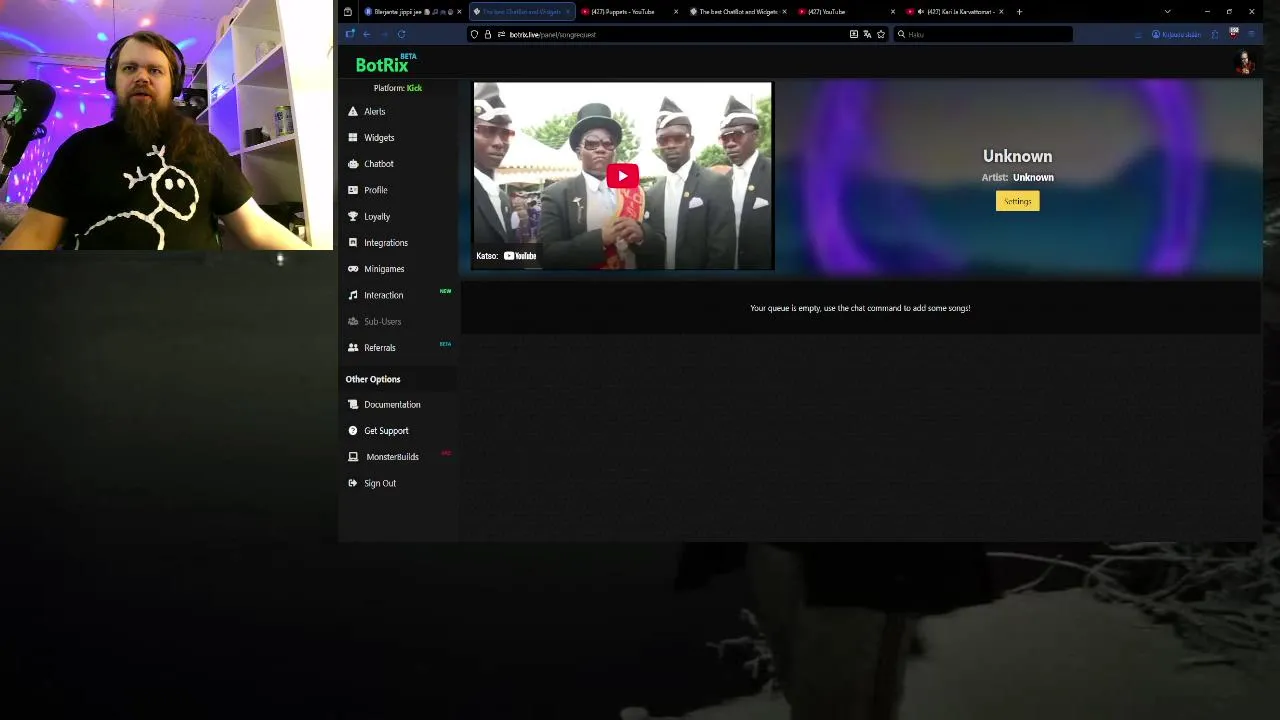This screenshot has height=720, width=1280.
Task: Click the Referrals people icon
Action: pos(353,347)
